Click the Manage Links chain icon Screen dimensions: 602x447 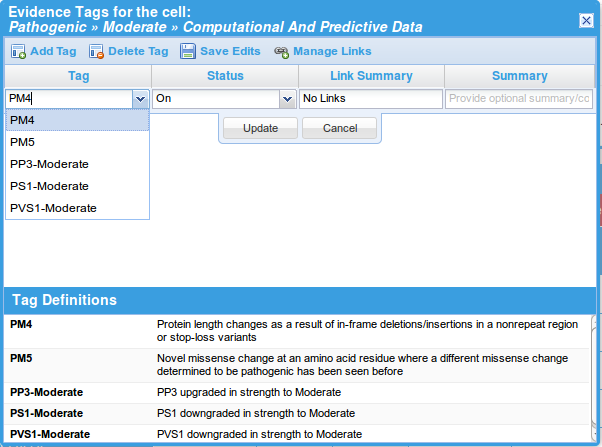click(x=281, y=51)
